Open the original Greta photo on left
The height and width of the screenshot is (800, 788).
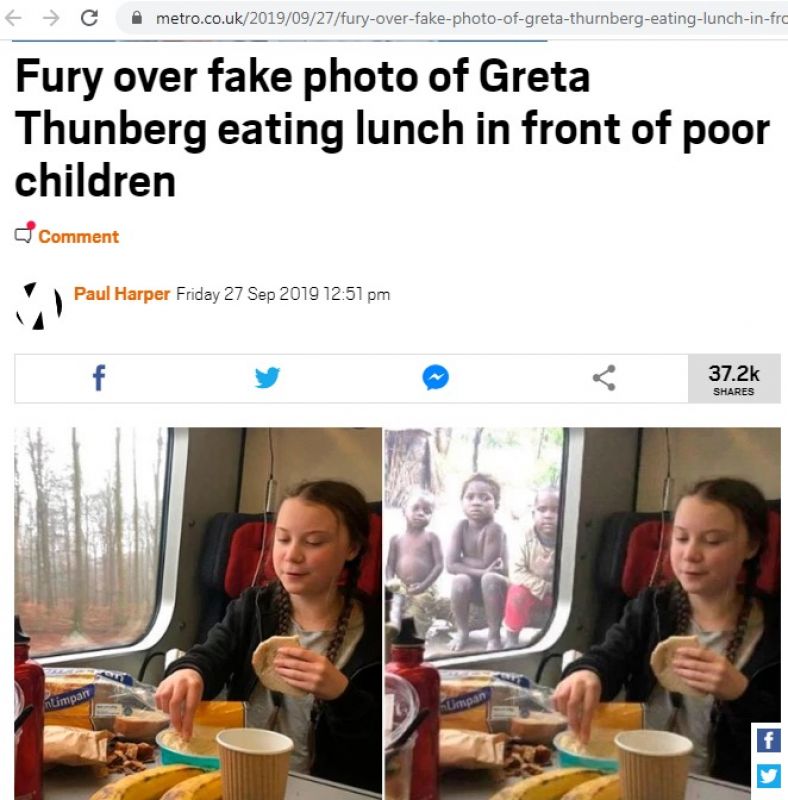(198, 613)
